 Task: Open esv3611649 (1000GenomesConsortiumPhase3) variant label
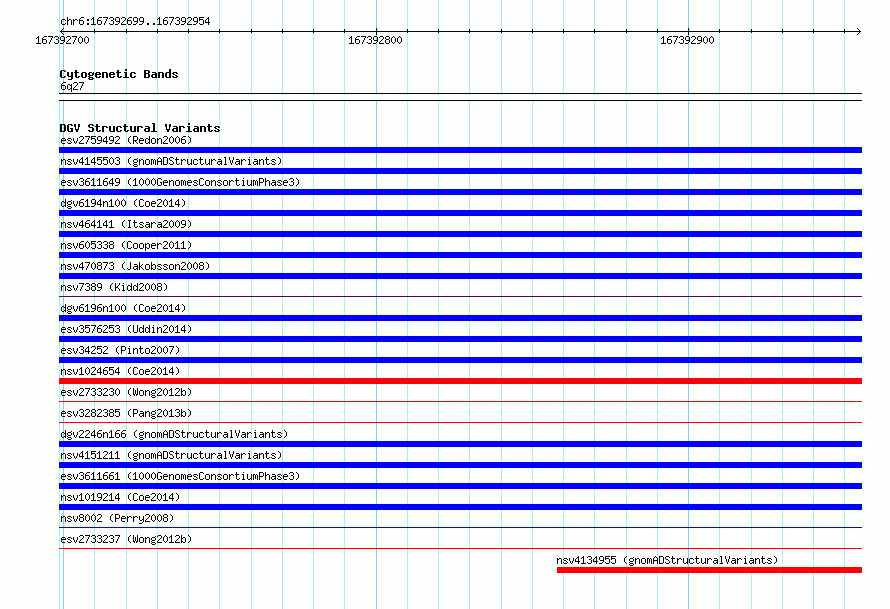[x=180, y=182]
